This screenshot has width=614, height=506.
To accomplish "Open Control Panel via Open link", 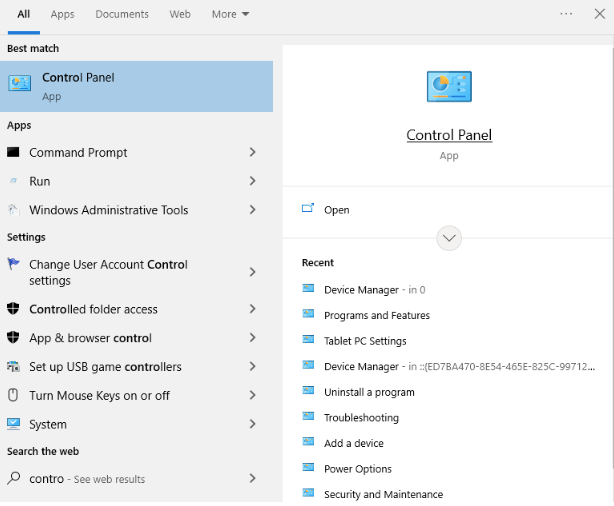I will (336, 210).
